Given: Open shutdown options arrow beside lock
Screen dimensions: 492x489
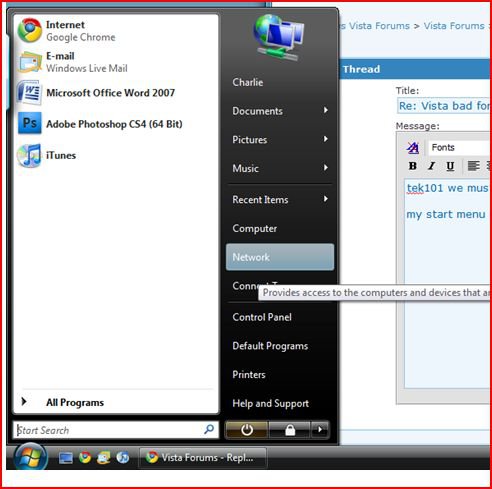Looking at the screenshot, I should (320, 430).
